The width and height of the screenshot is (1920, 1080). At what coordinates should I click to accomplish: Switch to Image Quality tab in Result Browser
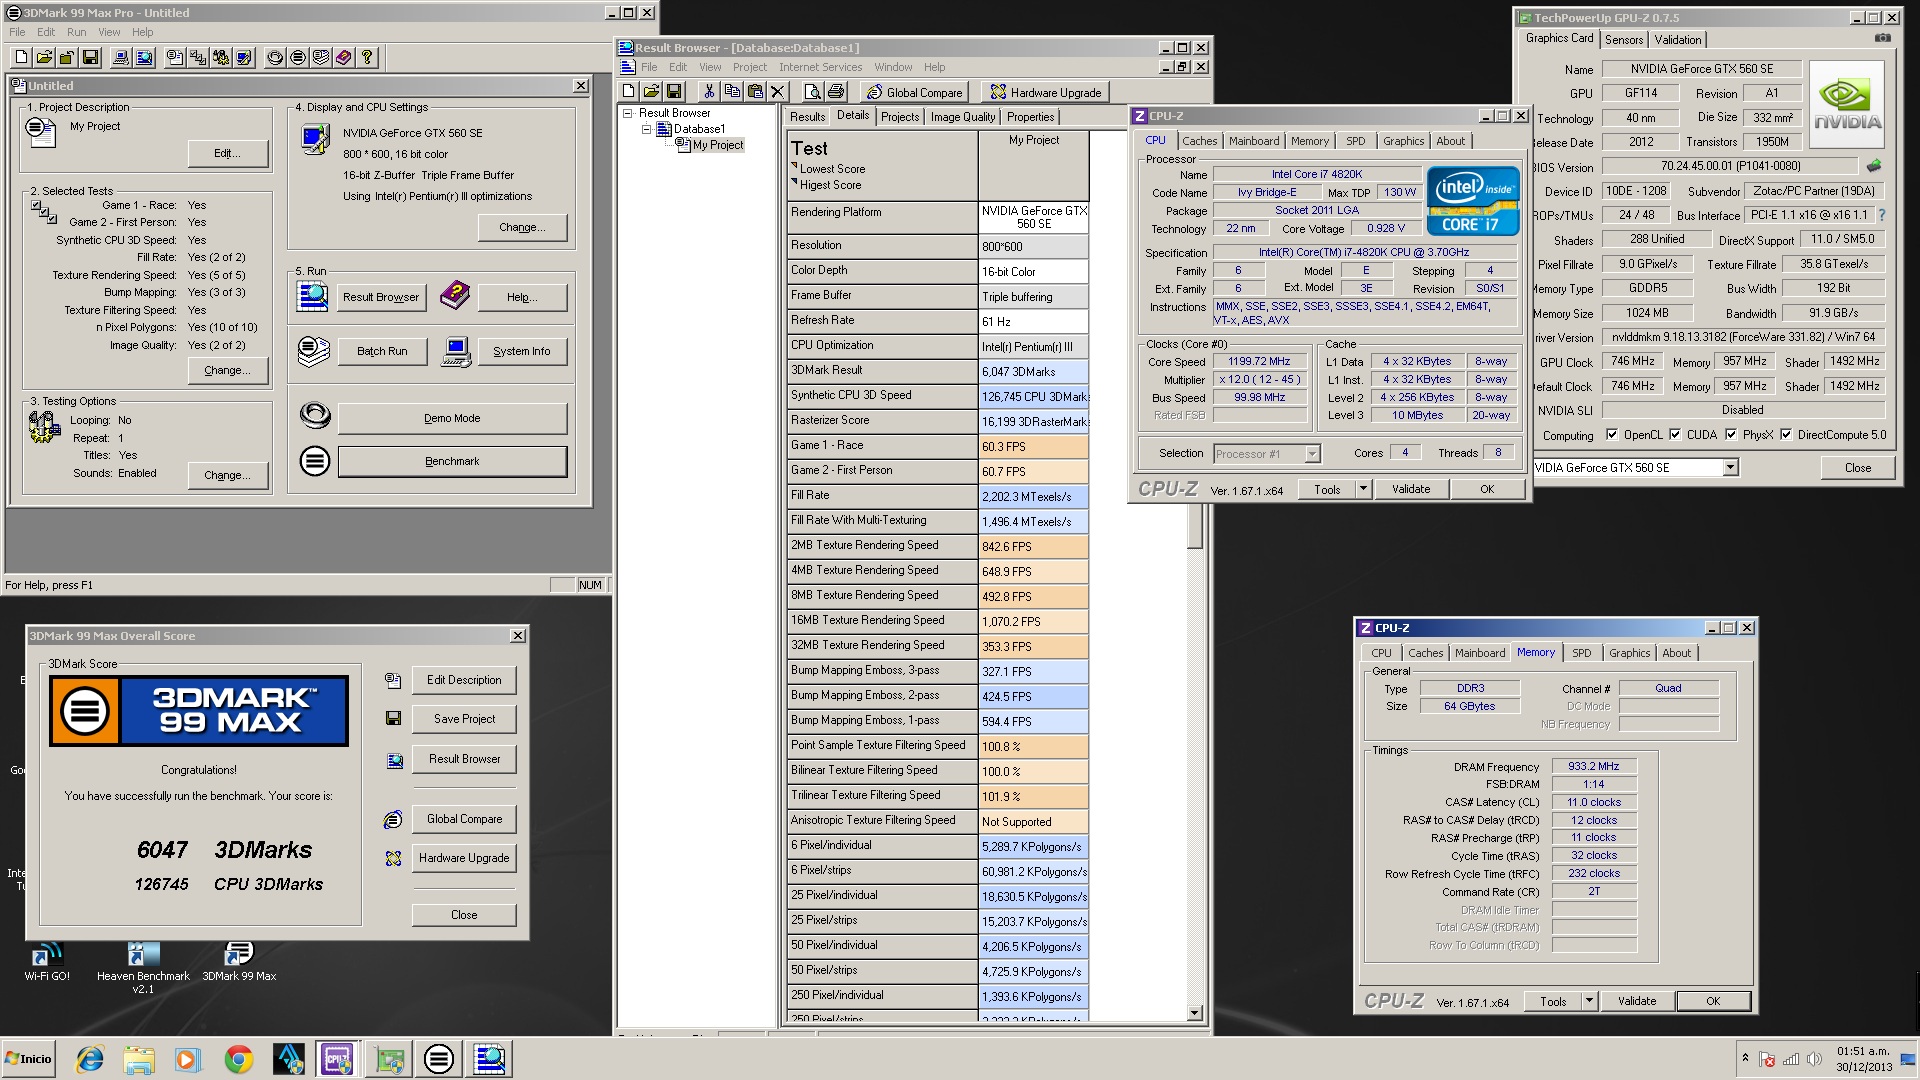[962, 117]
